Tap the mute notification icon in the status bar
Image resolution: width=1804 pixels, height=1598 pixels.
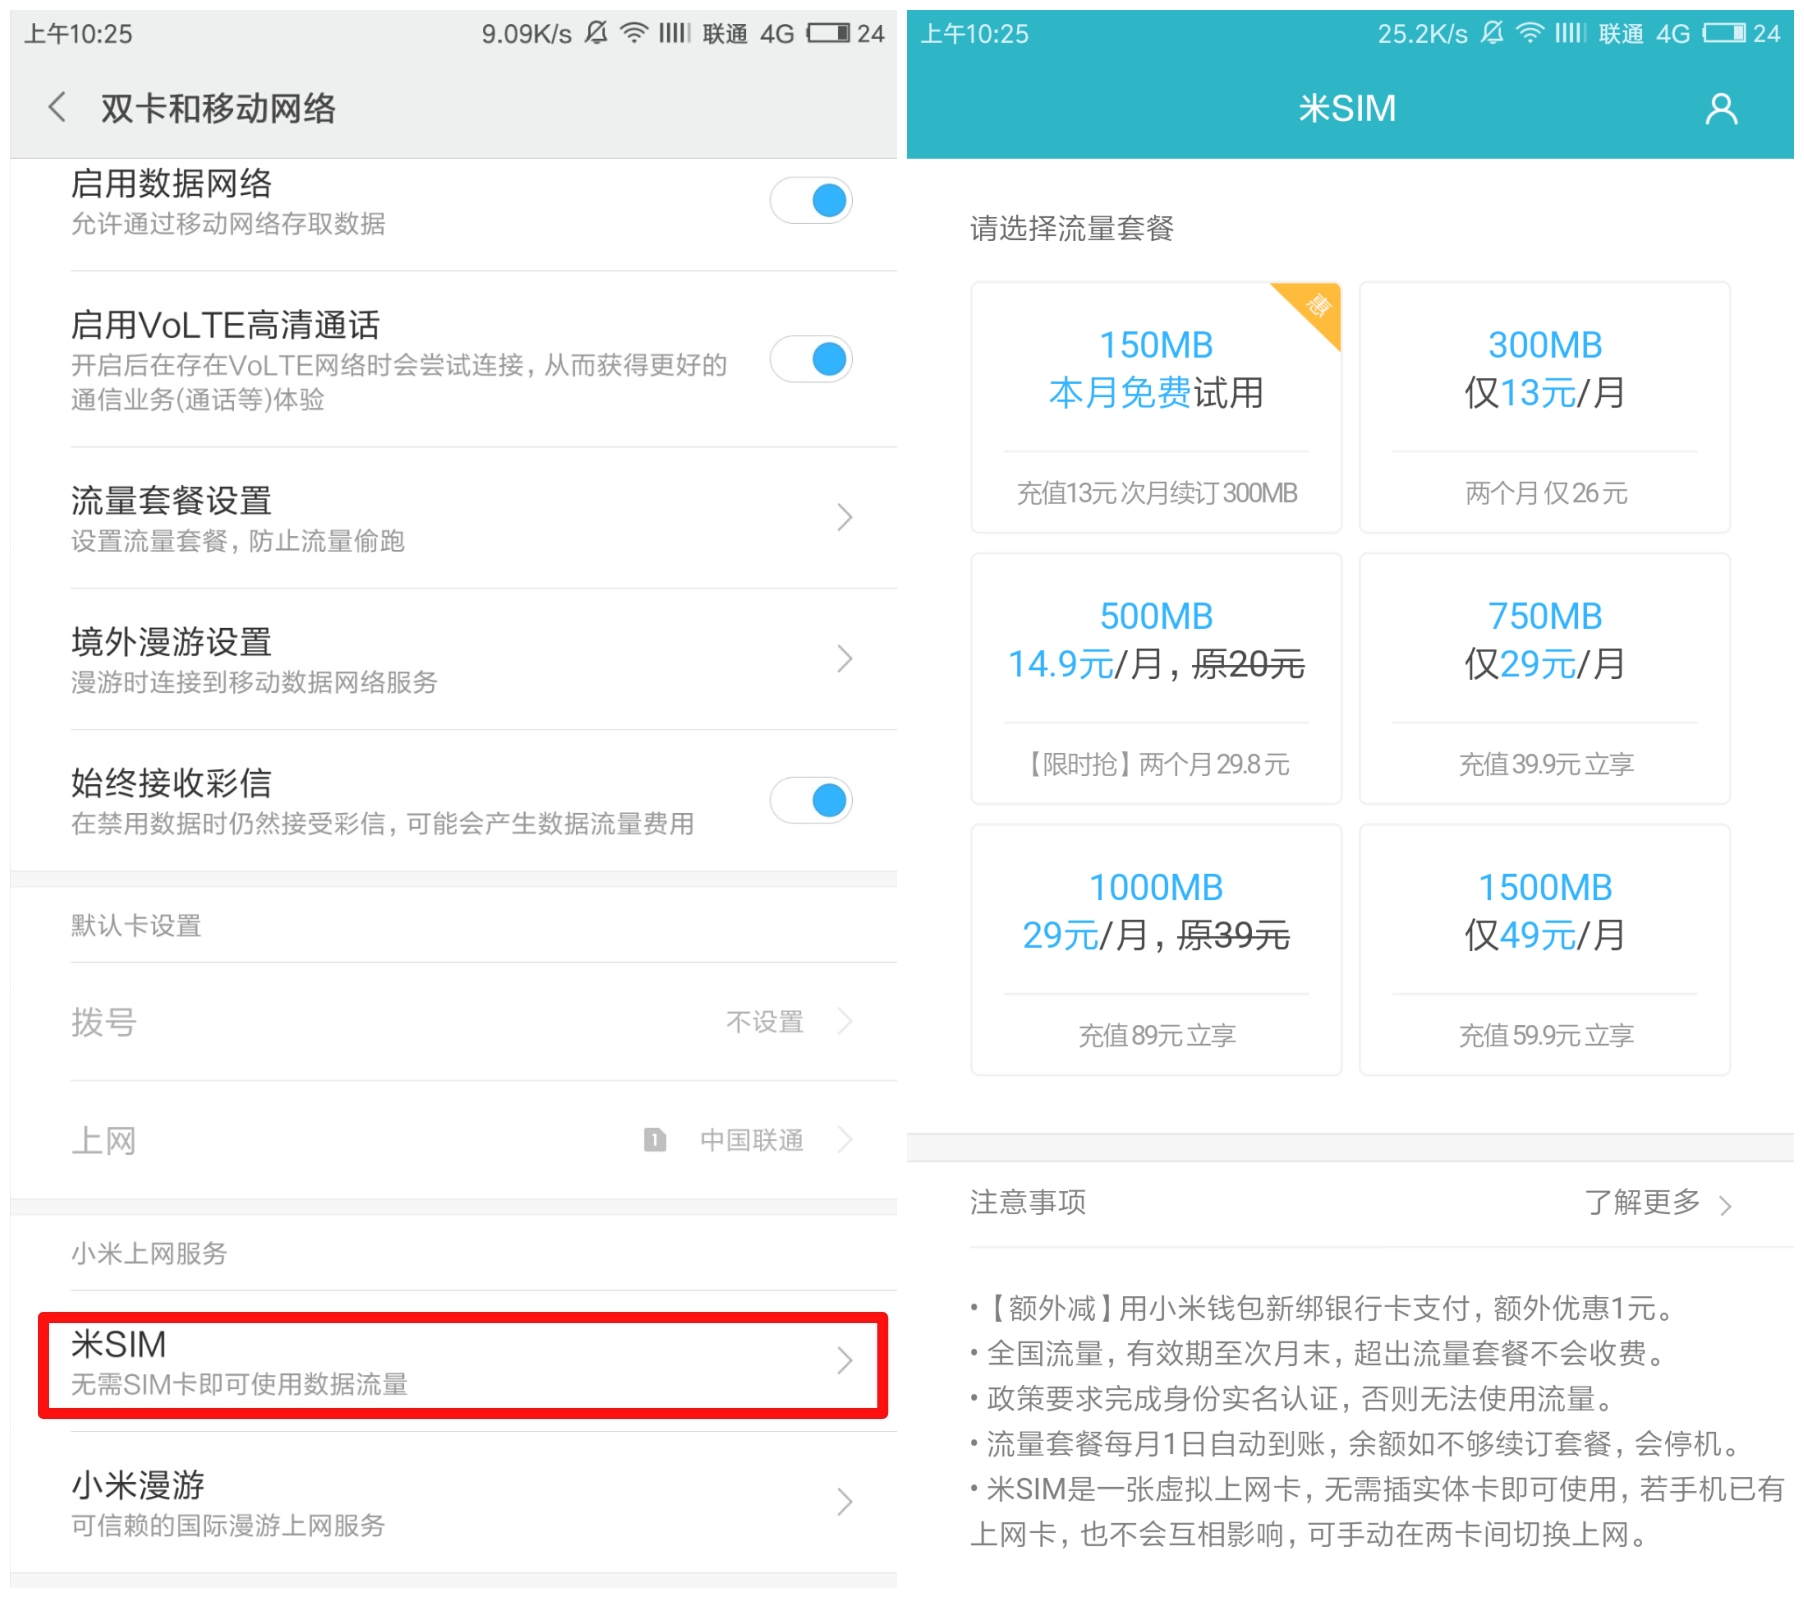pyautogui.click(x=594, y=32)
